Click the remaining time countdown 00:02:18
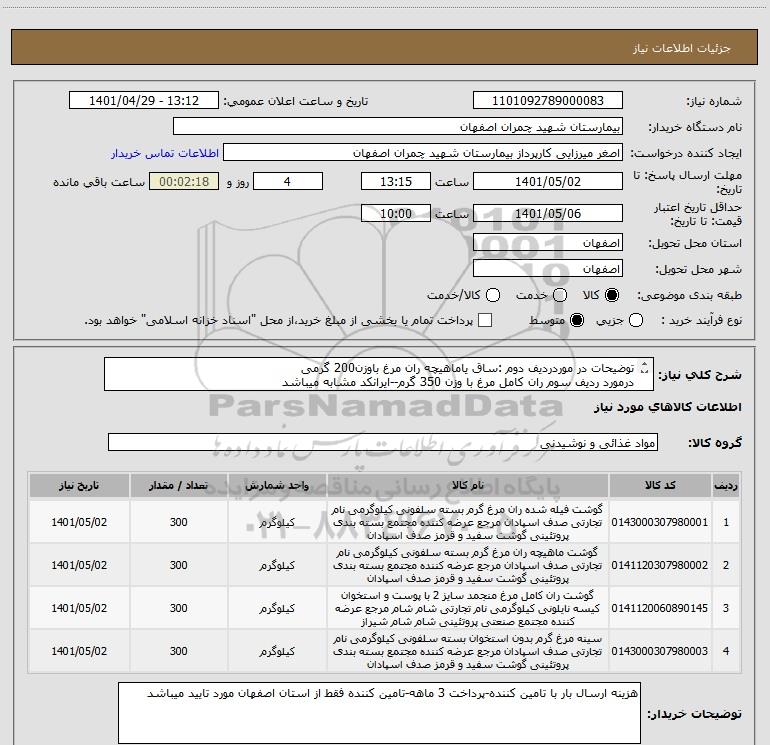Screen dimensions: 770x745 pyautogui.click(x=184, y=181)
